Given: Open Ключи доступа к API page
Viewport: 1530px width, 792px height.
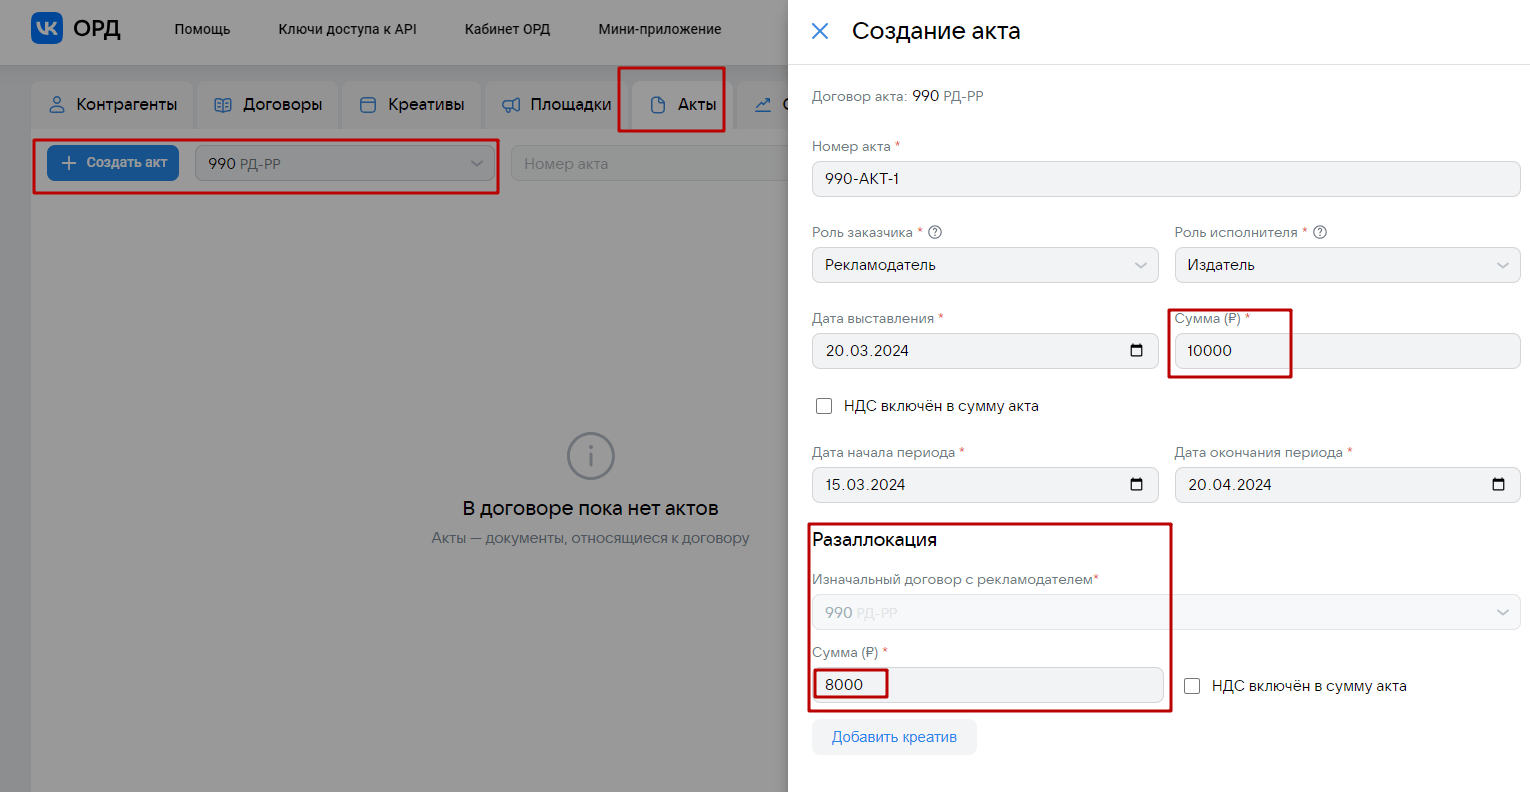Looking at the screenshot, I should tap(347, 29).
